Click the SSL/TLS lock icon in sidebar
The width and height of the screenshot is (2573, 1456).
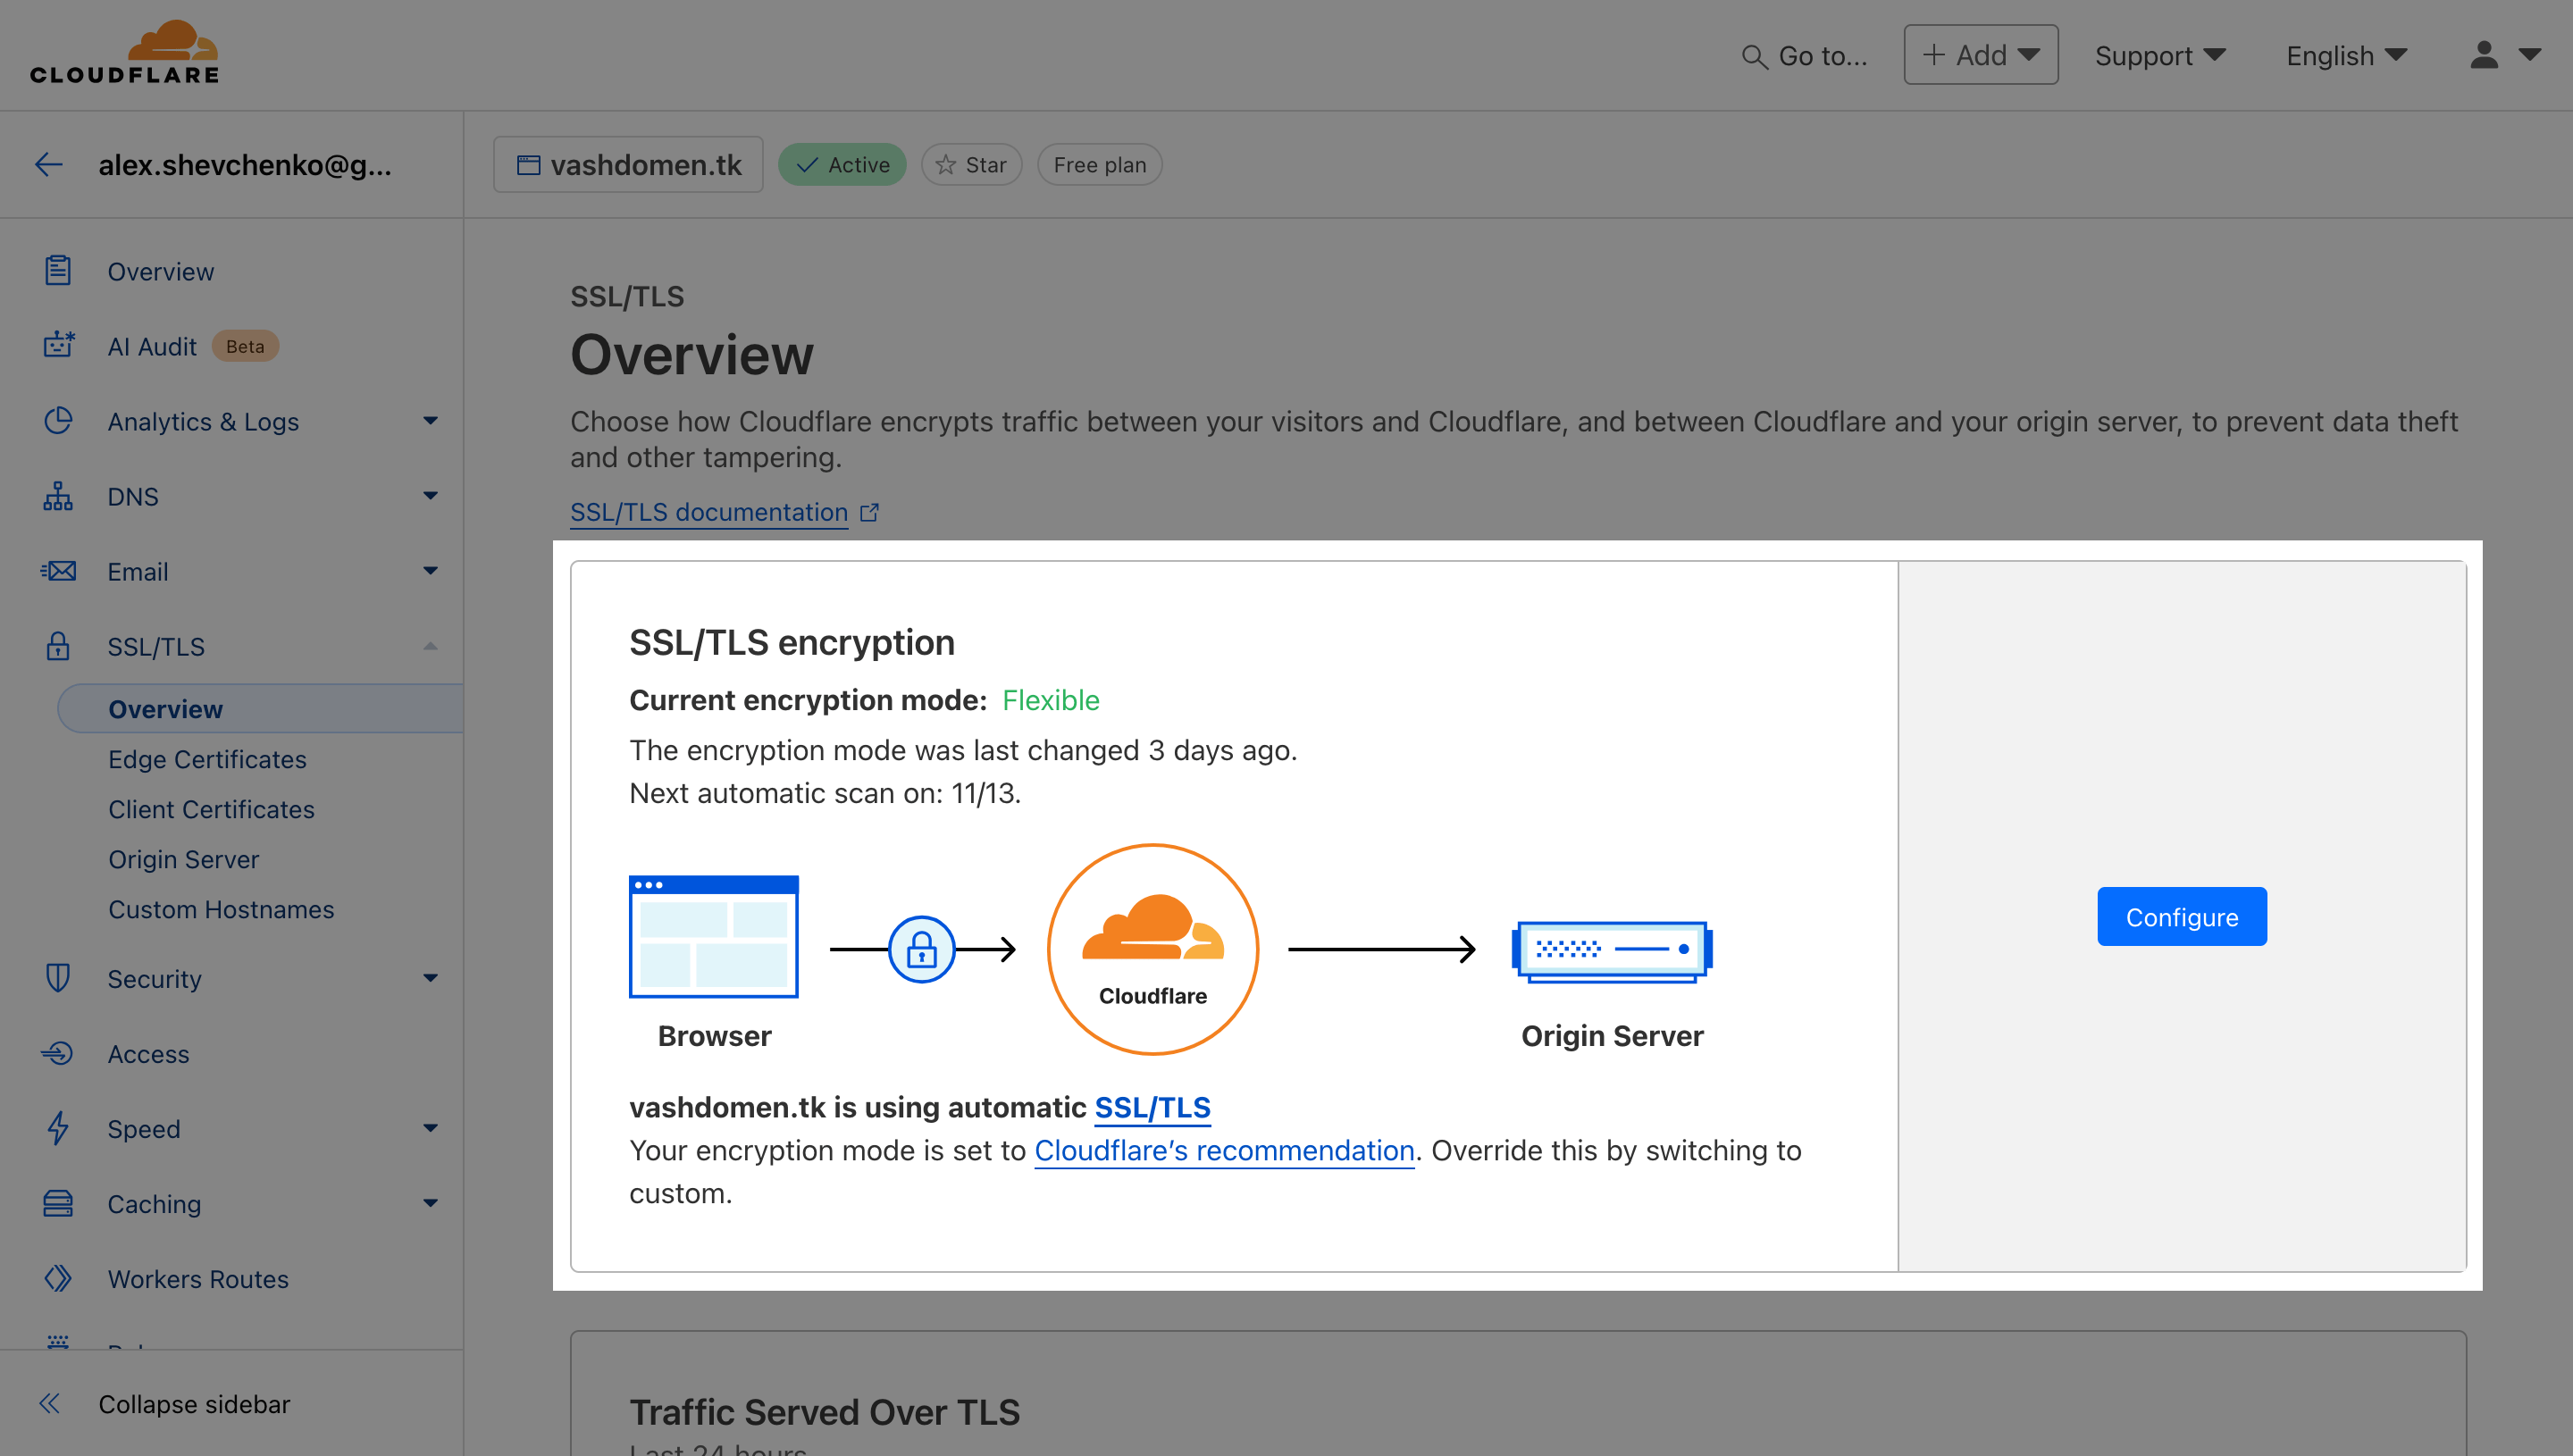point(58,646)
